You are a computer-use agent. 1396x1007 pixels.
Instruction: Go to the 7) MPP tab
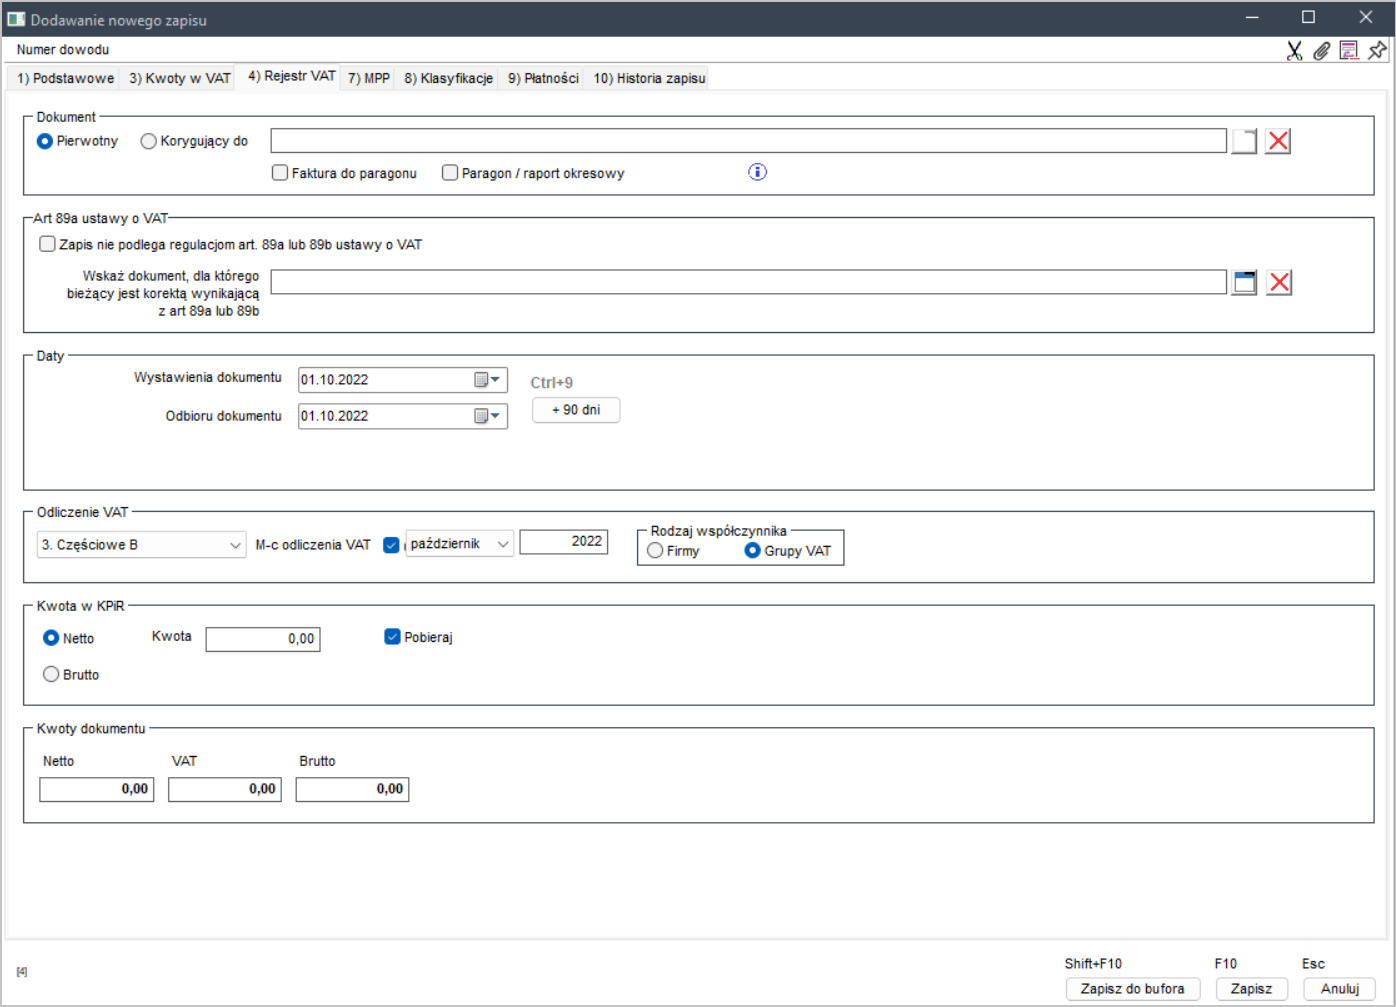[369, 78]
